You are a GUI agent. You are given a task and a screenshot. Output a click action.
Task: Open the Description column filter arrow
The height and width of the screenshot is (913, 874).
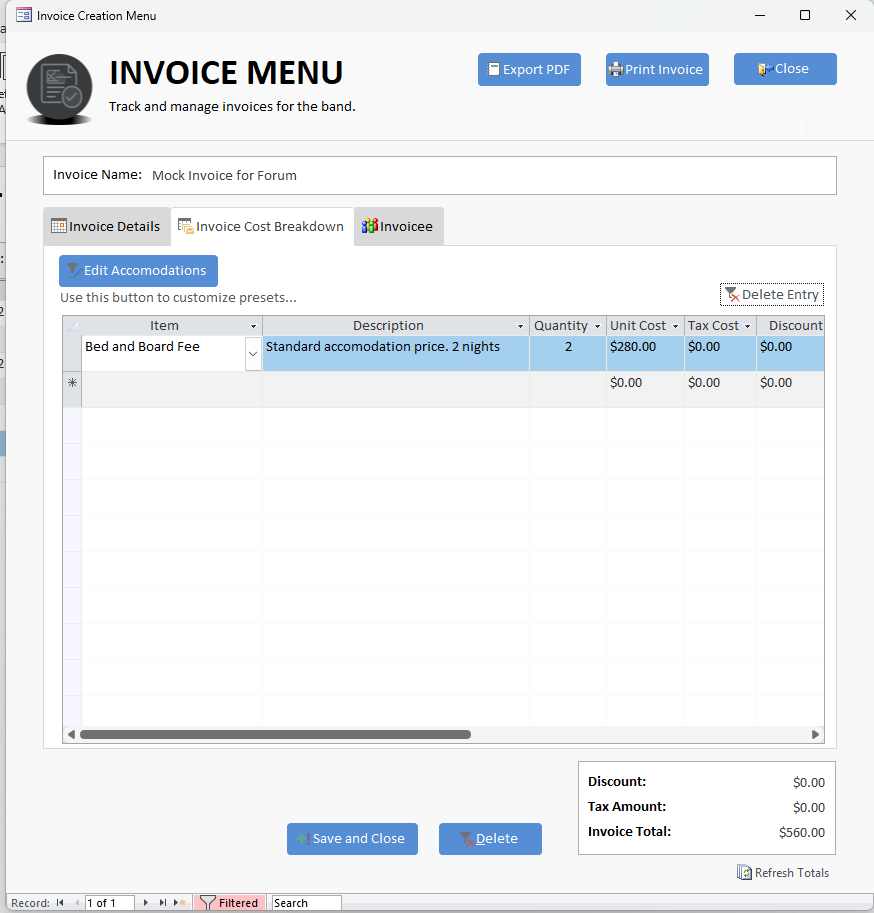click(521, 326)
